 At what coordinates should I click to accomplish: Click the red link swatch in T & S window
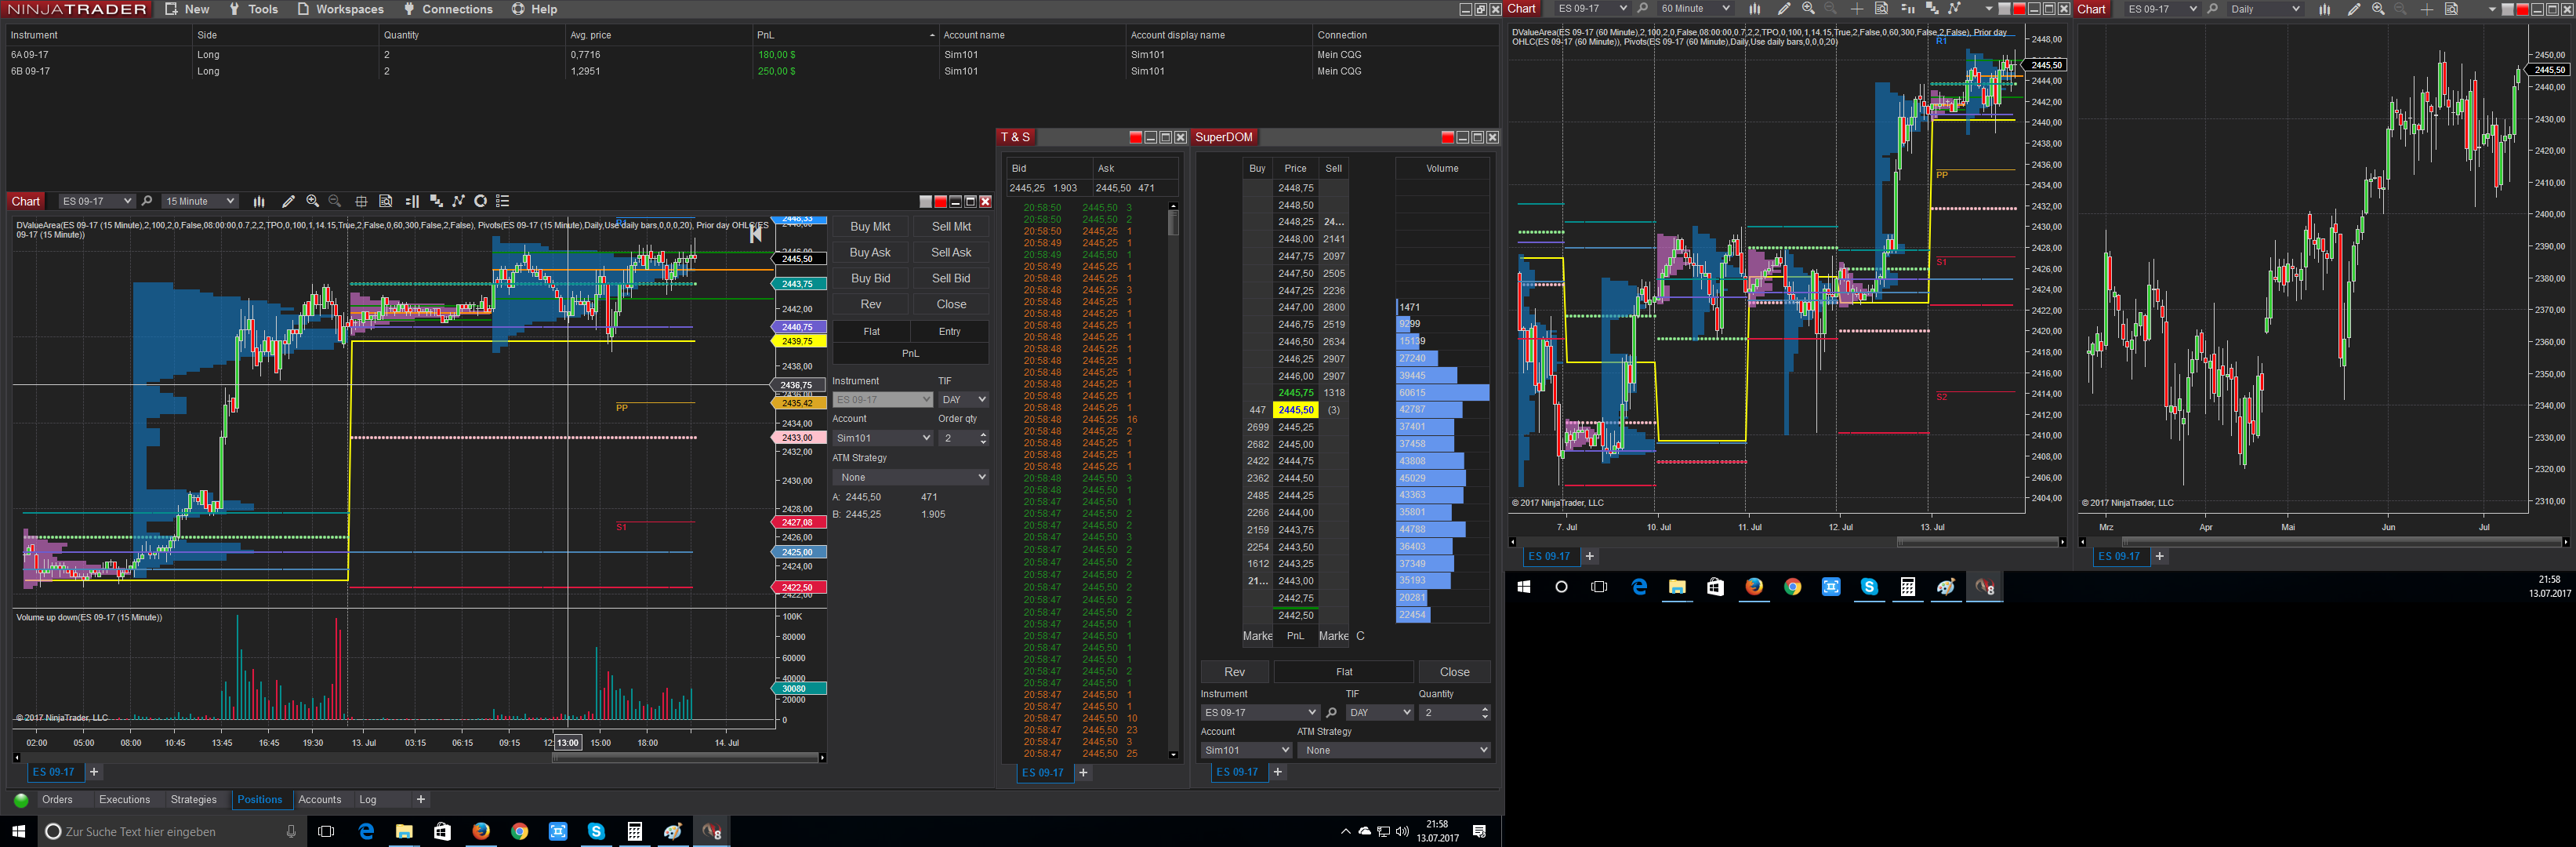click(1135, 138)
